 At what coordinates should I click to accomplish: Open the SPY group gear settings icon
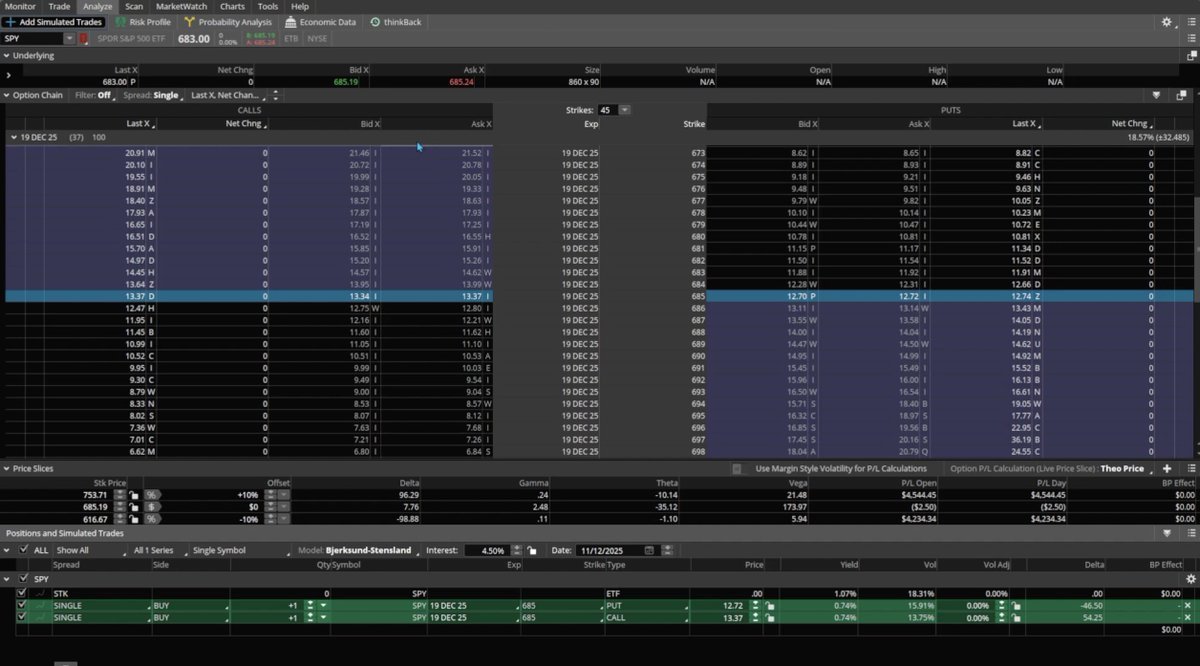[1190, 579]
